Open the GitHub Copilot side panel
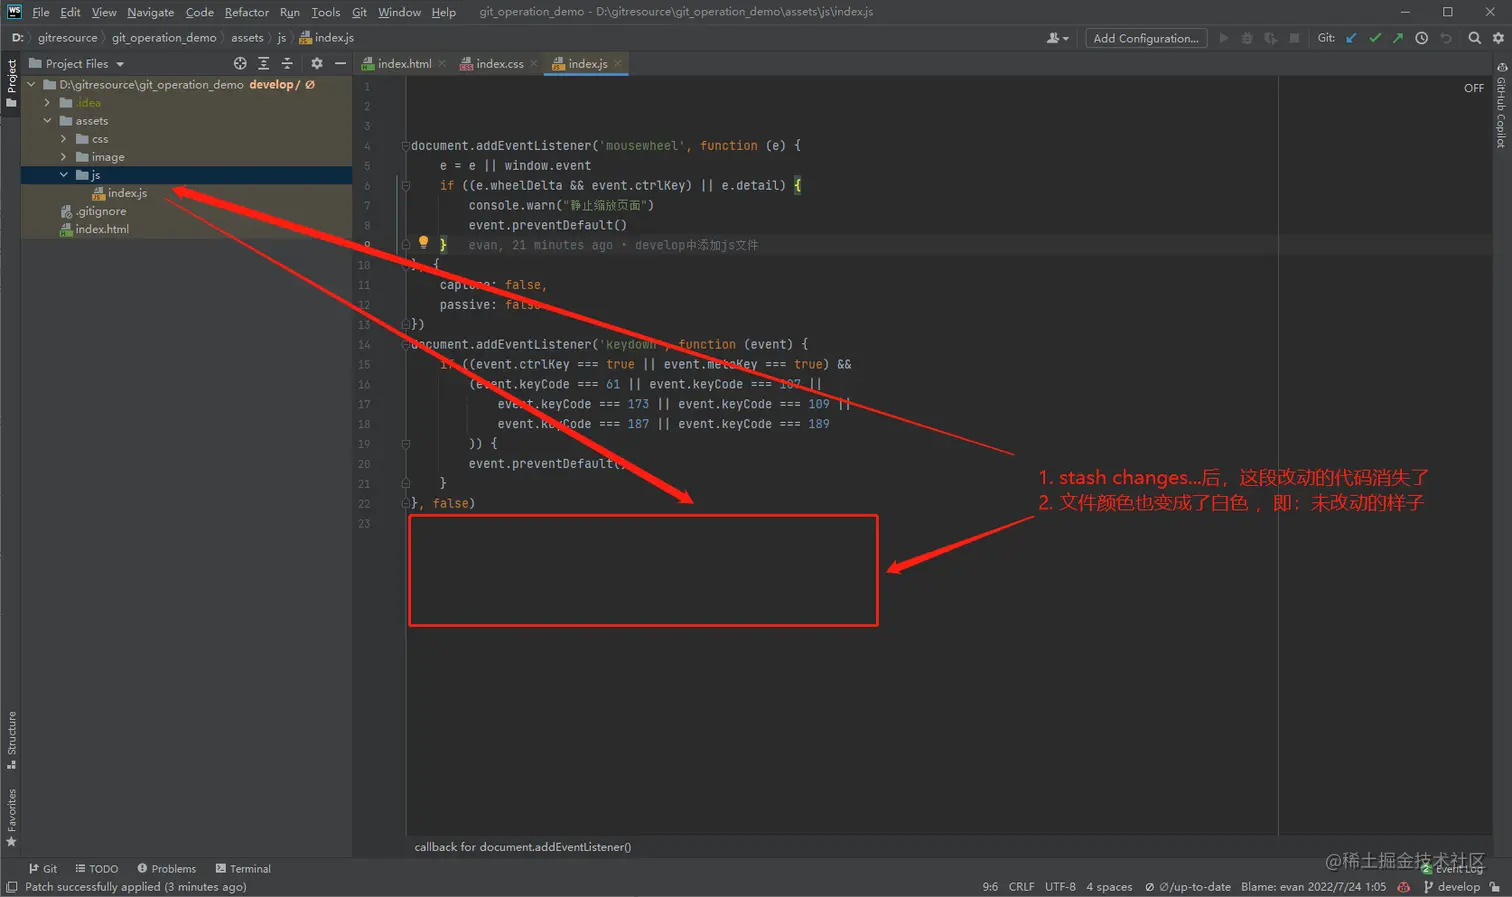This screenshot has width=1512, height=897. coord(1501,105)
